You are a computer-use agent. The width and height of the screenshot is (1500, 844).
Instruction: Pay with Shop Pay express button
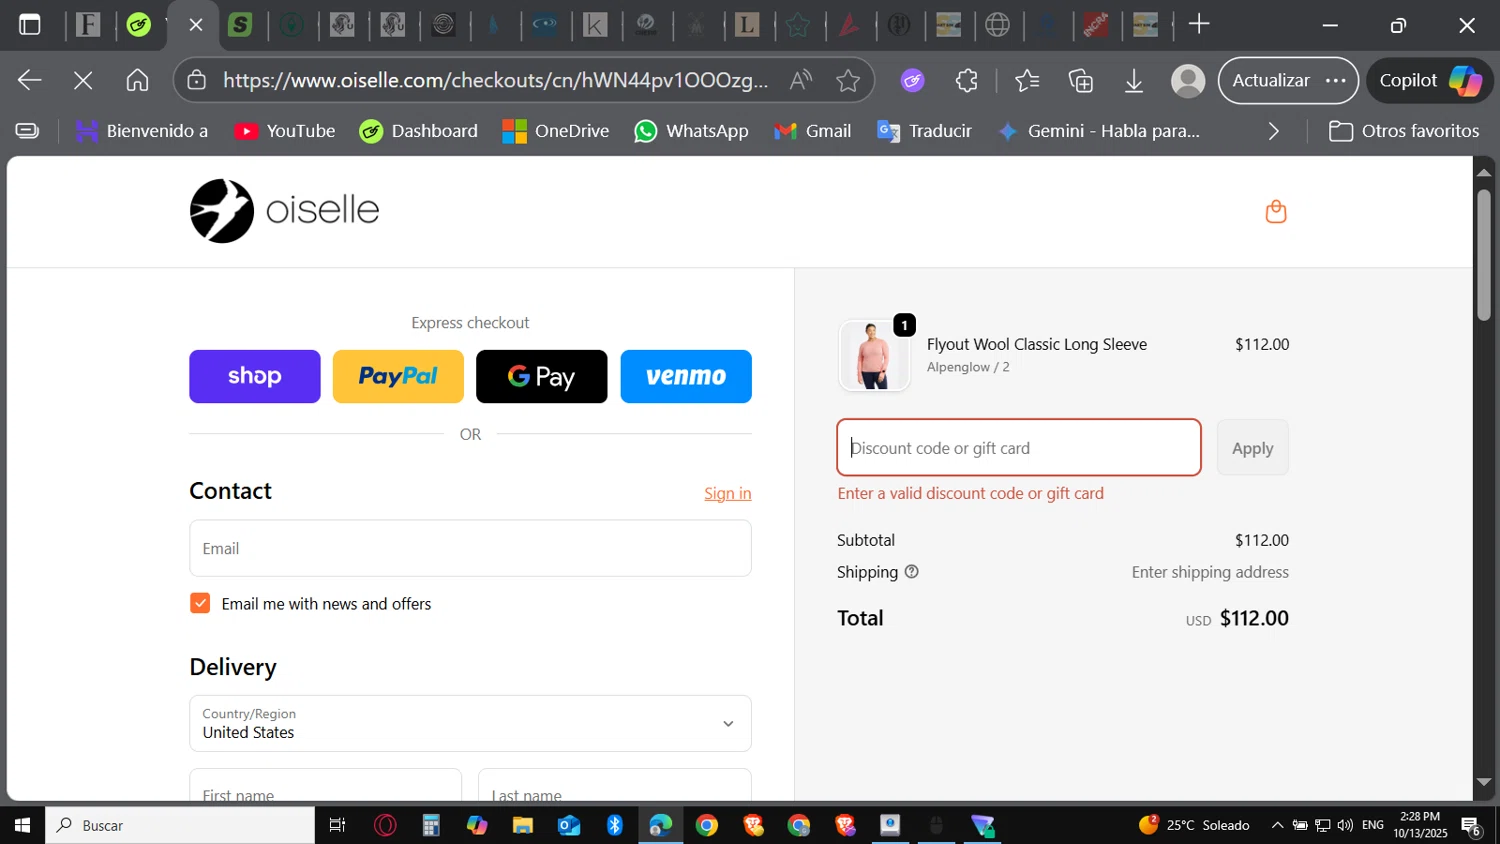pos(255,376)
